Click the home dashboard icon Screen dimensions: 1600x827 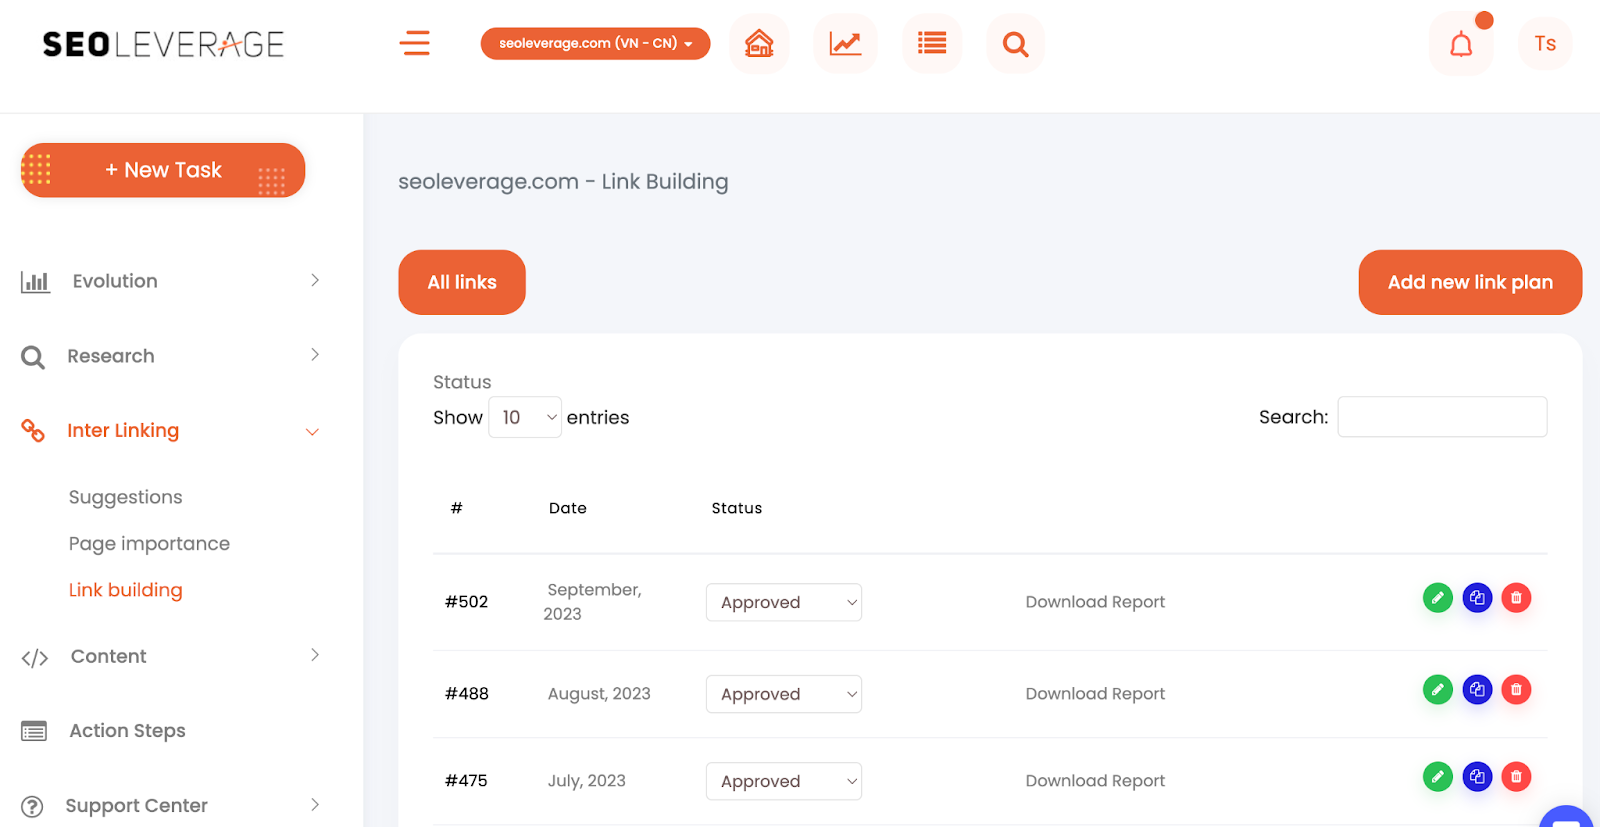[x=759, y=43]
